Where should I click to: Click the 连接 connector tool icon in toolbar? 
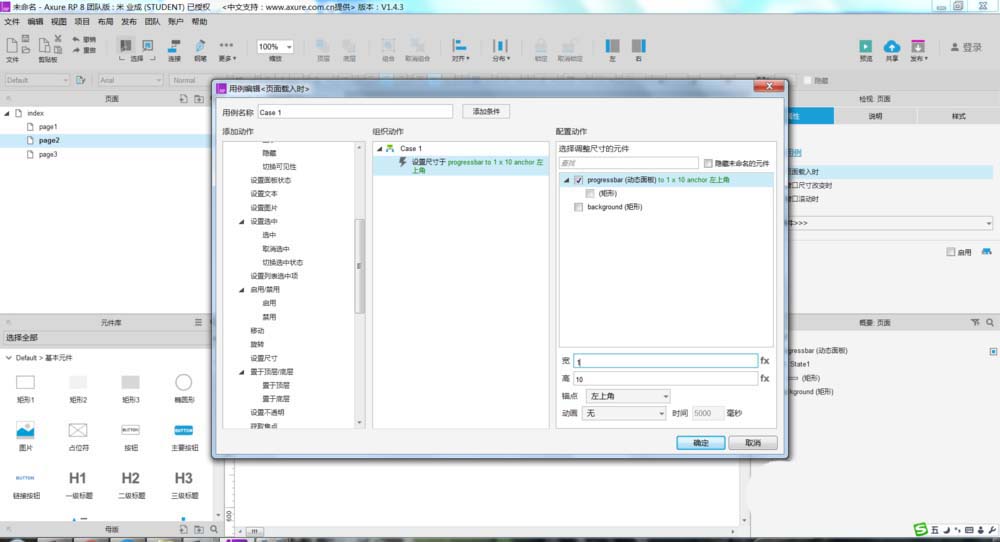(x=174, y=47)
